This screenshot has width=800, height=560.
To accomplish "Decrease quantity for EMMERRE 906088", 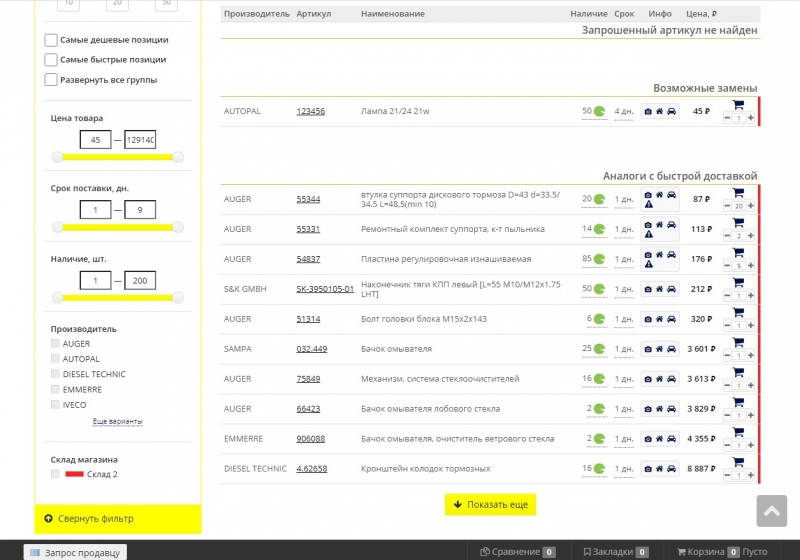I will [x=727, y=445].
